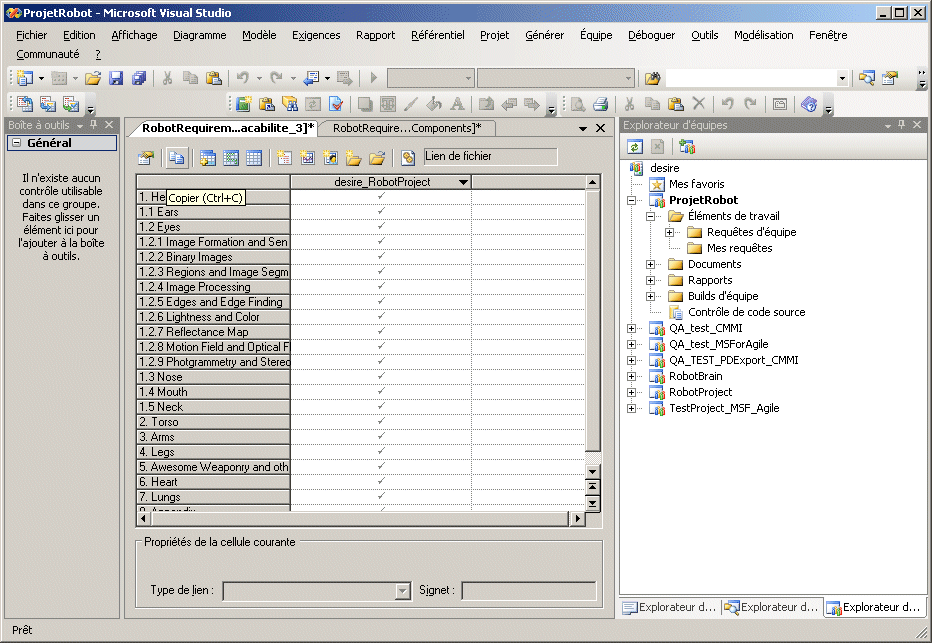Viewport: 932px width, 643px height.
Task: Expand the RobotBrain project node
Action: point(632,376)
